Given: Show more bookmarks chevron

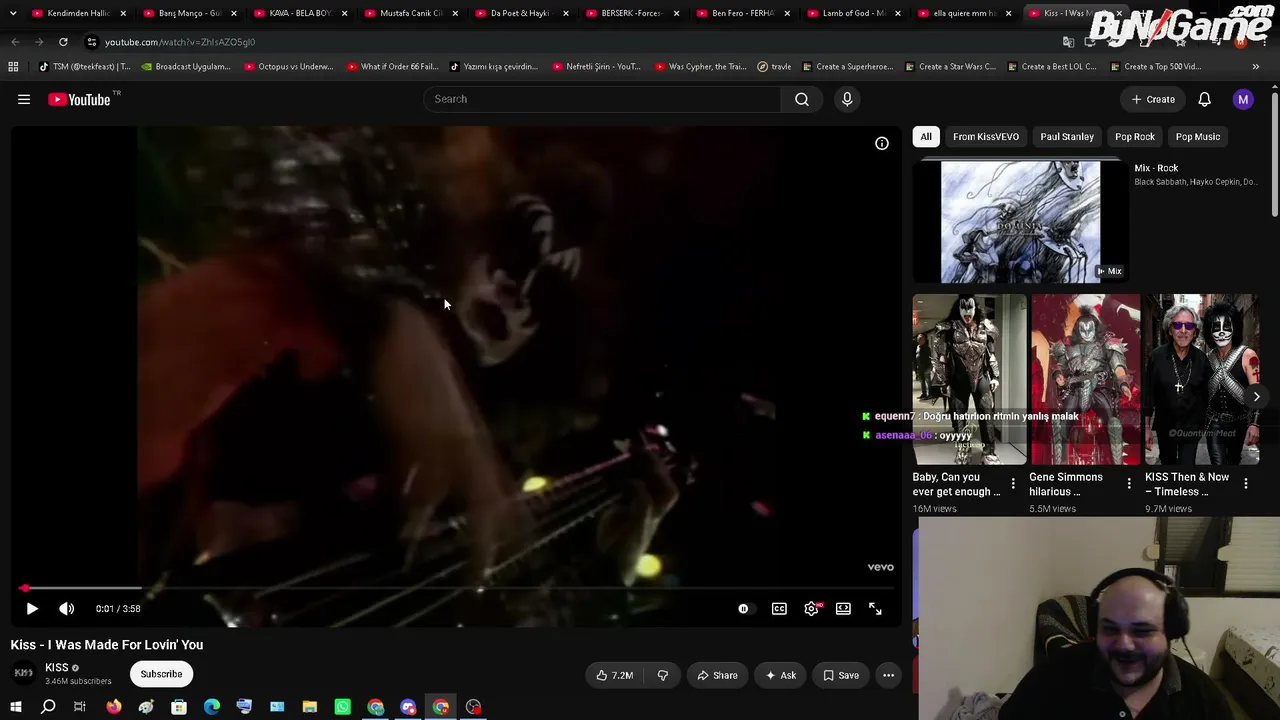Looking at the screenshot, I should [1256, 67].
